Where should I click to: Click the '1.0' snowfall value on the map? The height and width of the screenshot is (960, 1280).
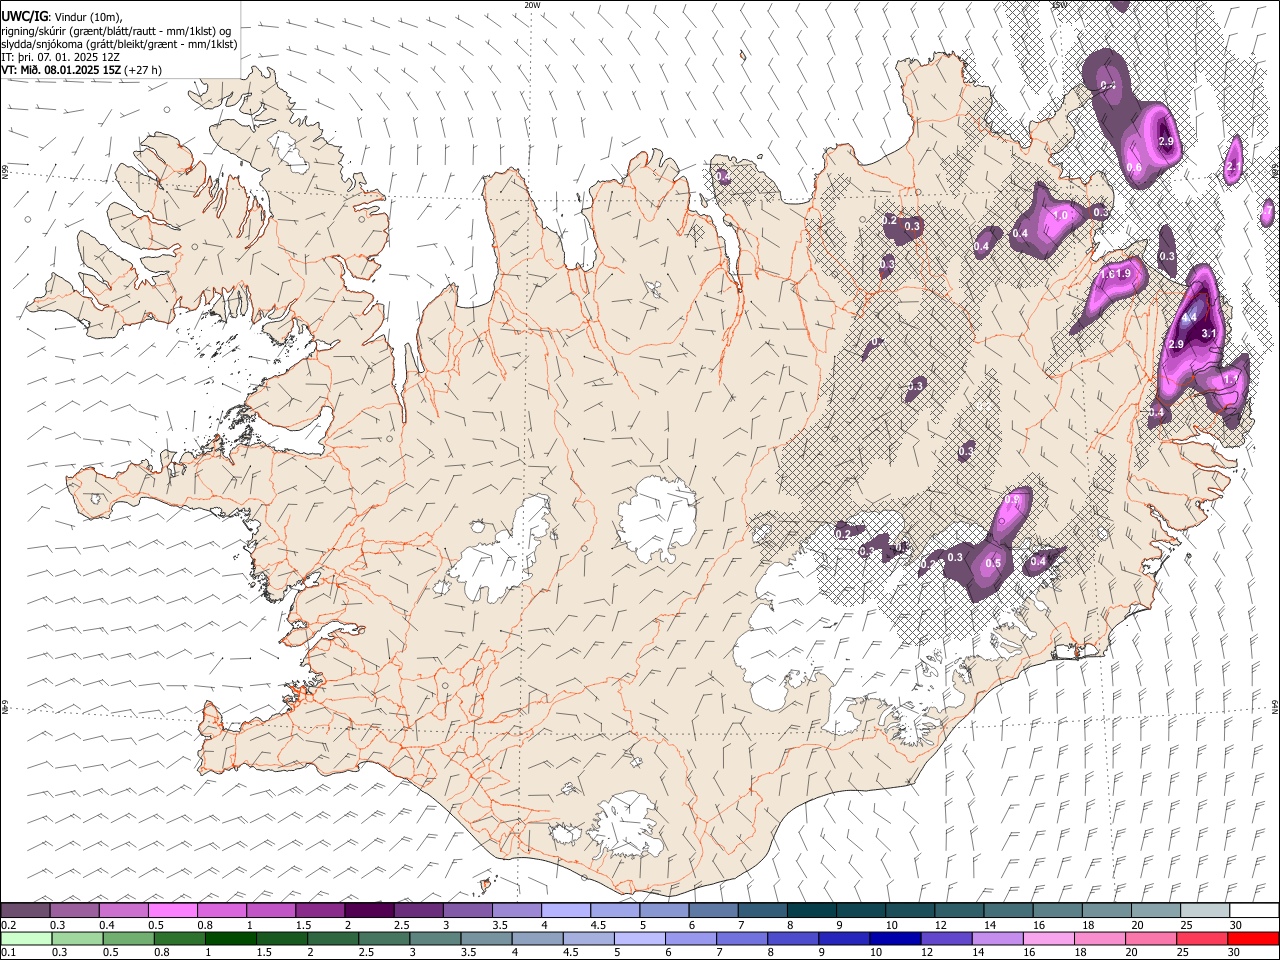(x=1062, y=215)
